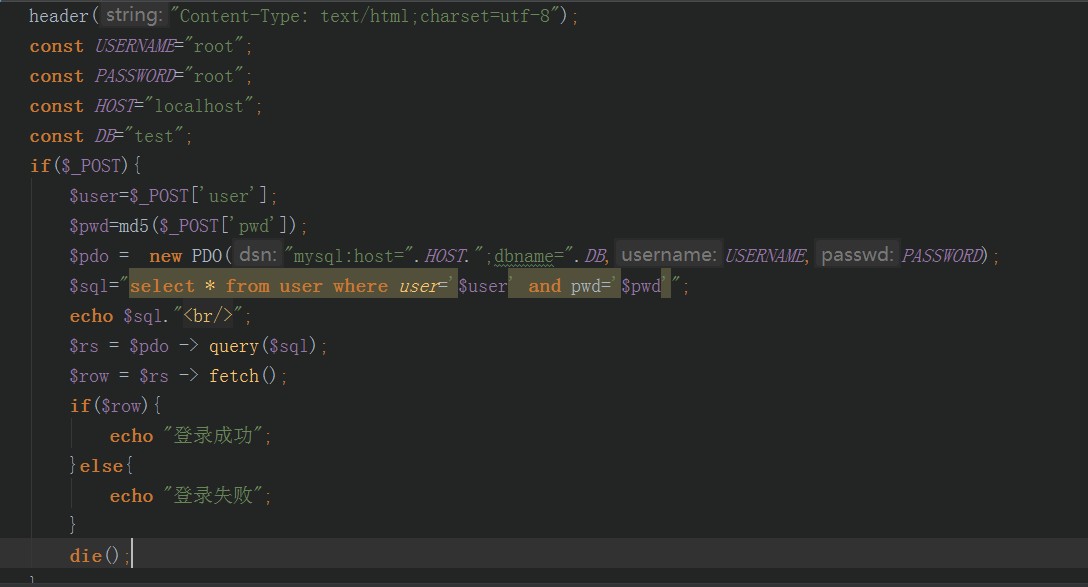Click the query($sql) method call
This screenshot has height=587, width=1088.
point(263,346)
